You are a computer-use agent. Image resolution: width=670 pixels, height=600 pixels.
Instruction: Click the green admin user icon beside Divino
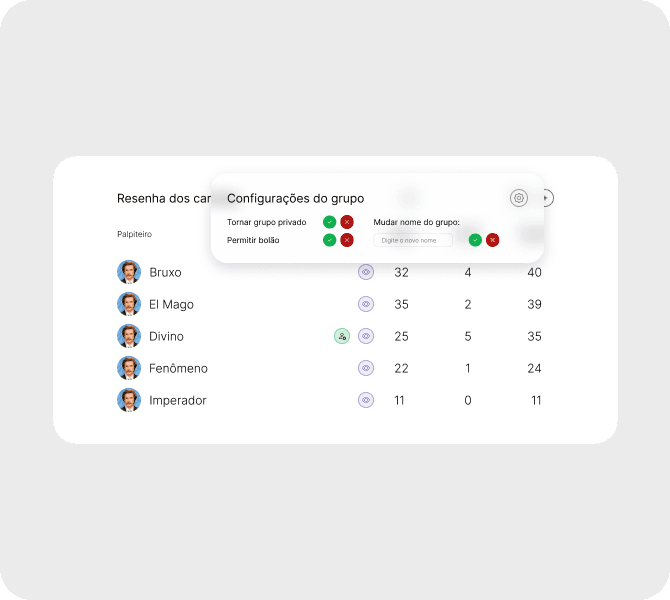342,336
